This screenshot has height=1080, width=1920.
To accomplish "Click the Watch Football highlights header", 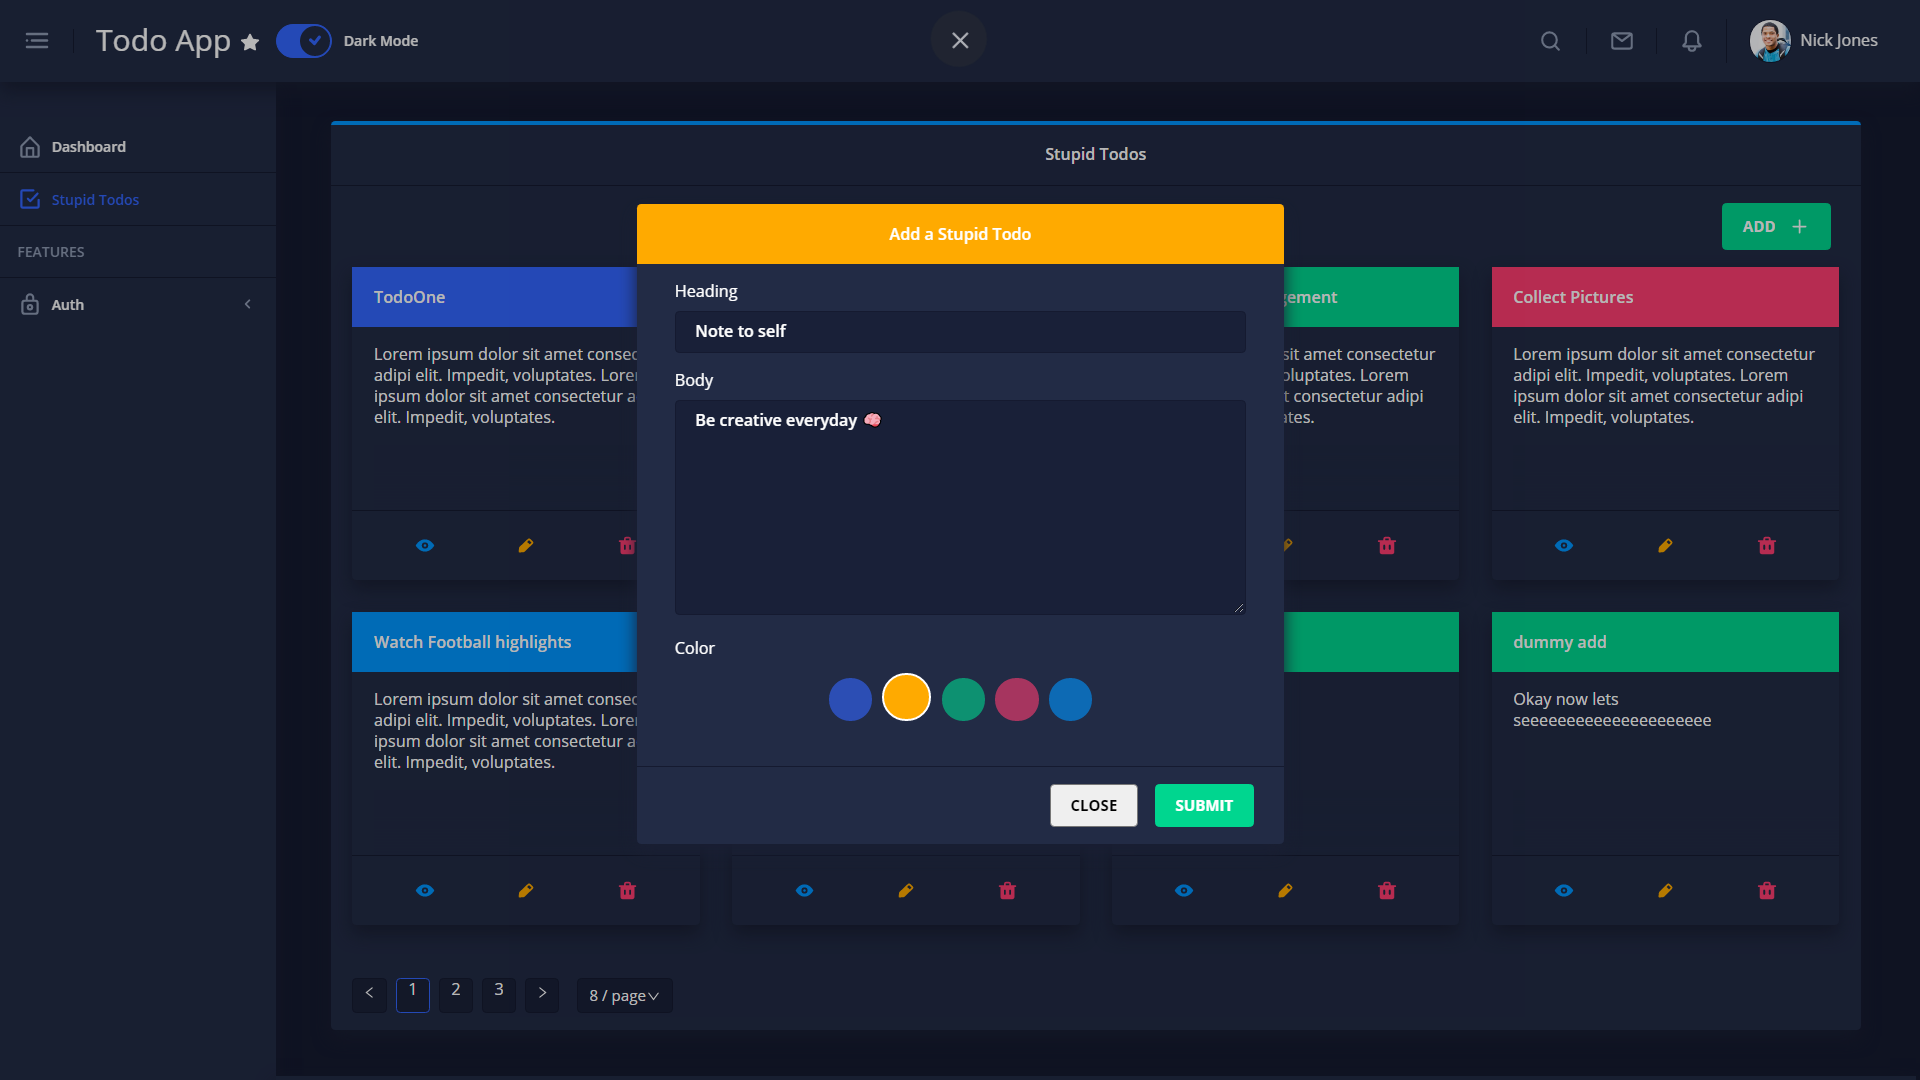I will [x=494, y=642].
